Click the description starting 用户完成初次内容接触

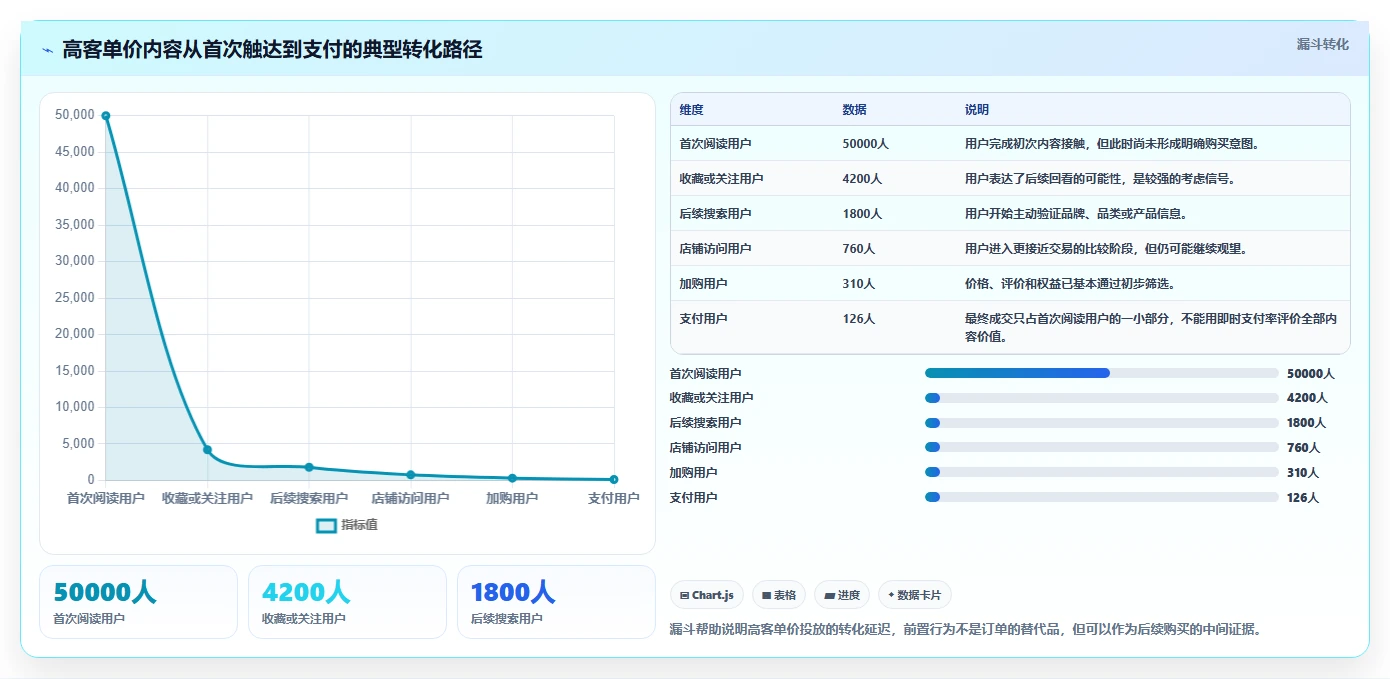coord(1111,144)
